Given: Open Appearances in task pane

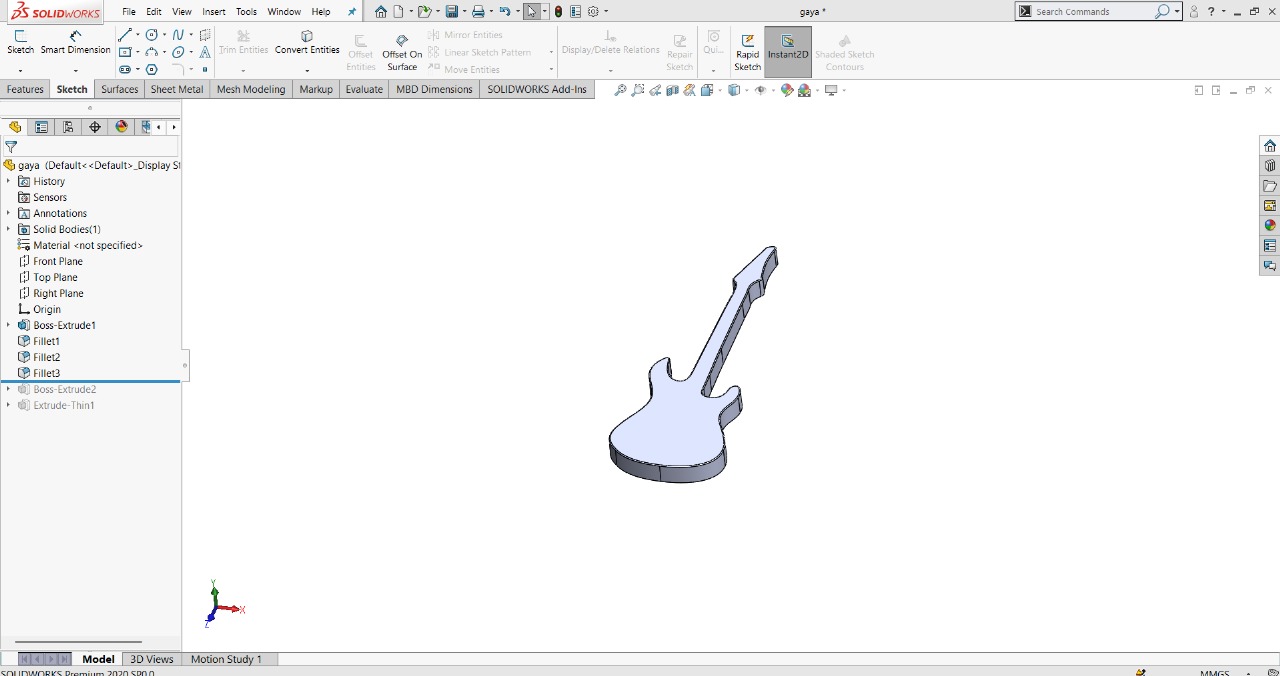Looking at the screenshot, I should pyautogui.click(x=1270, y=226).
